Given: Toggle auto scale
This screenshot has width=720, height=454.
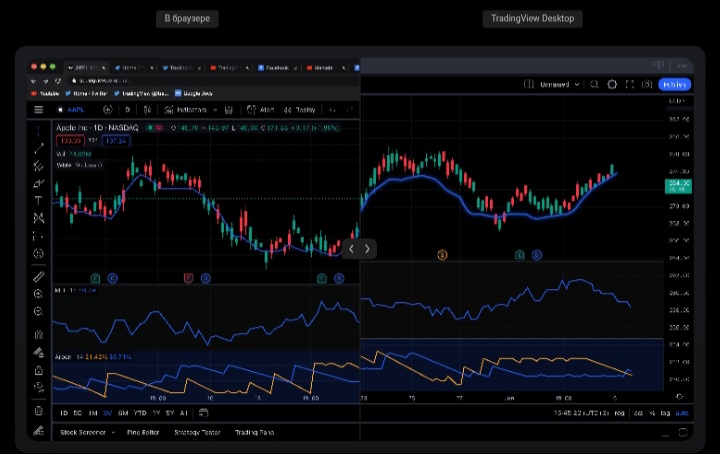Looking at the screenshot, I should pyautogui.click(x=682, y=413).
